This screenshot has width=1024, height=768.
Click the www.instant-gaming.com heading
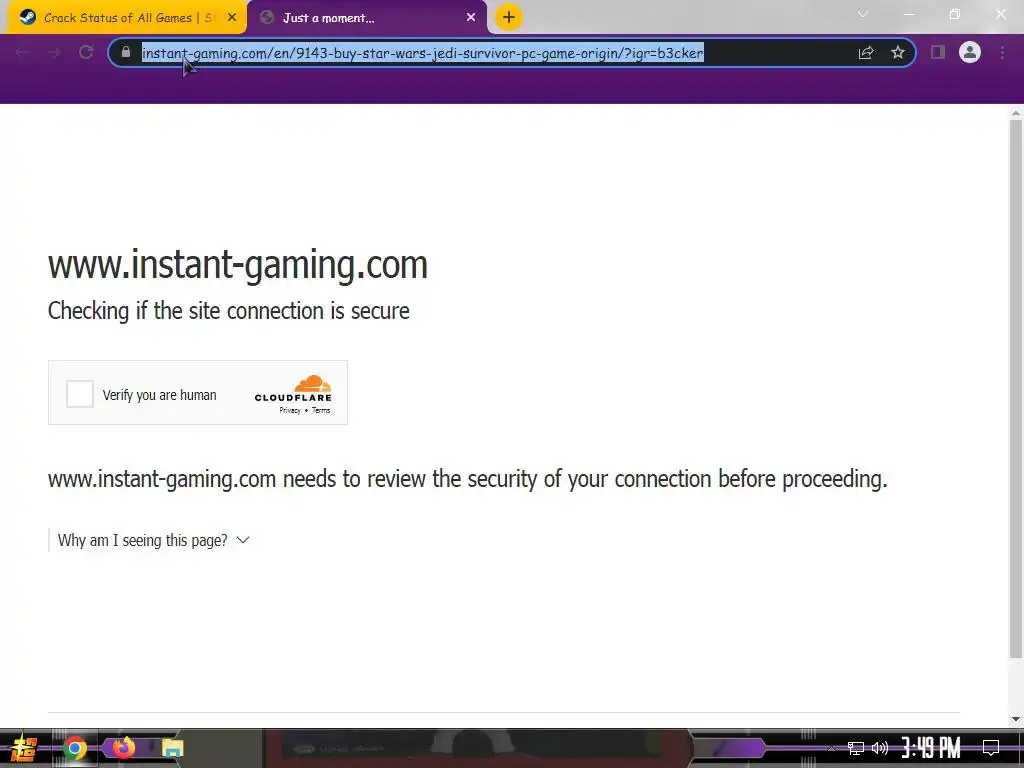tap(238, 265)
